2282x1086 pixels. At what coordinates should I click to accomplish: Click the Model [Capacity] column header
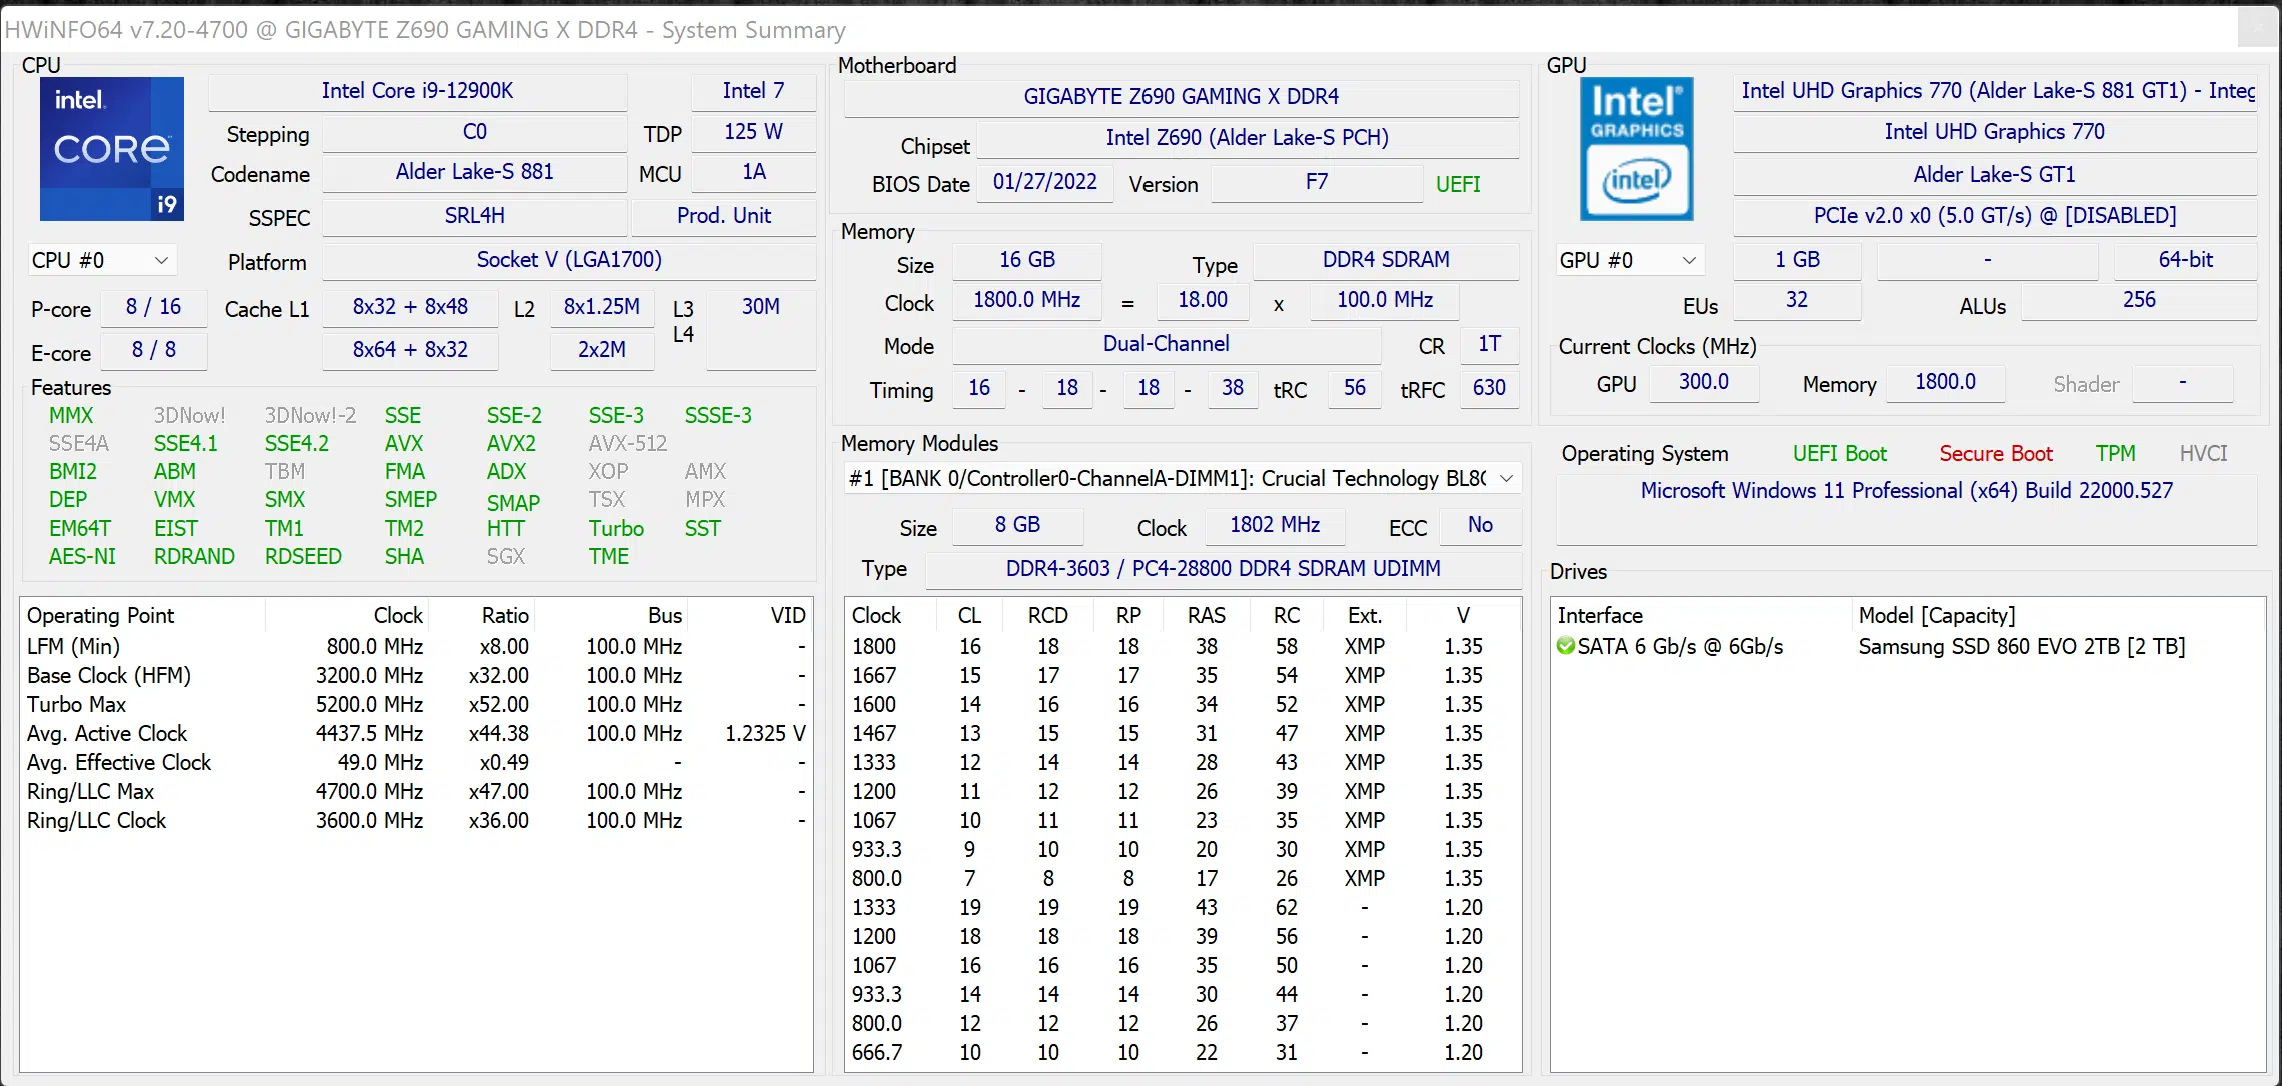1936,615
